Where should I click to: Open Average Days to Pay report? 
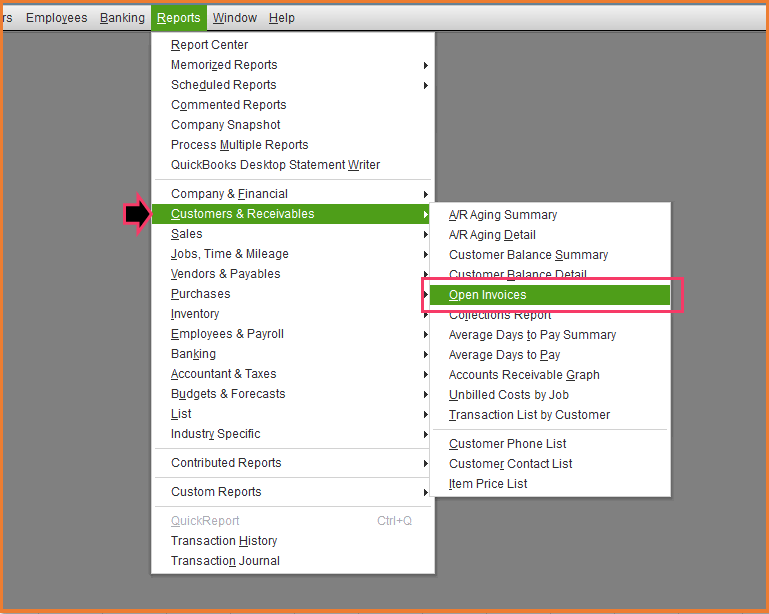click(550, 355)
